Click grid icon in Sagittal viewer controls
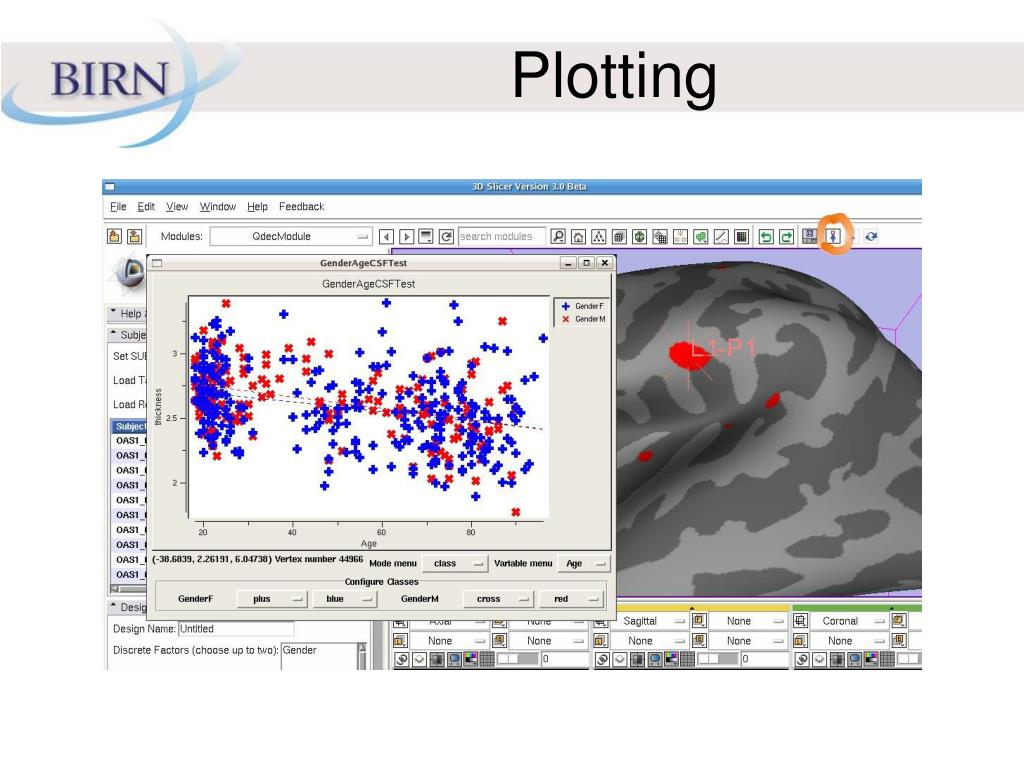 pos(687,659)
